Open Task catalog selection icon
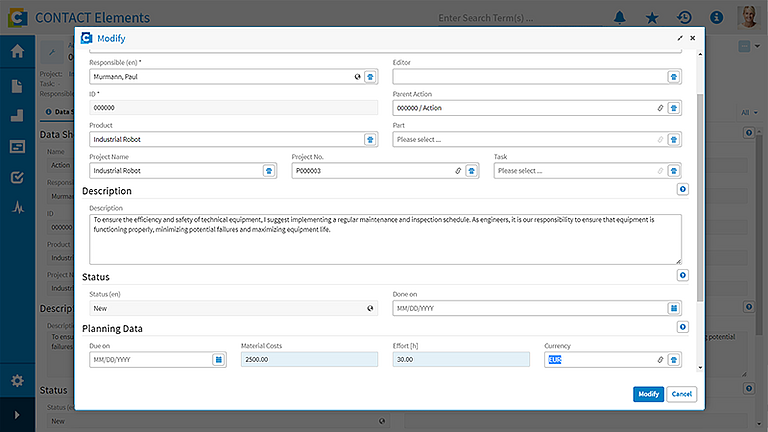The height and width of the screenshot is (432, 768). point(674,171)
